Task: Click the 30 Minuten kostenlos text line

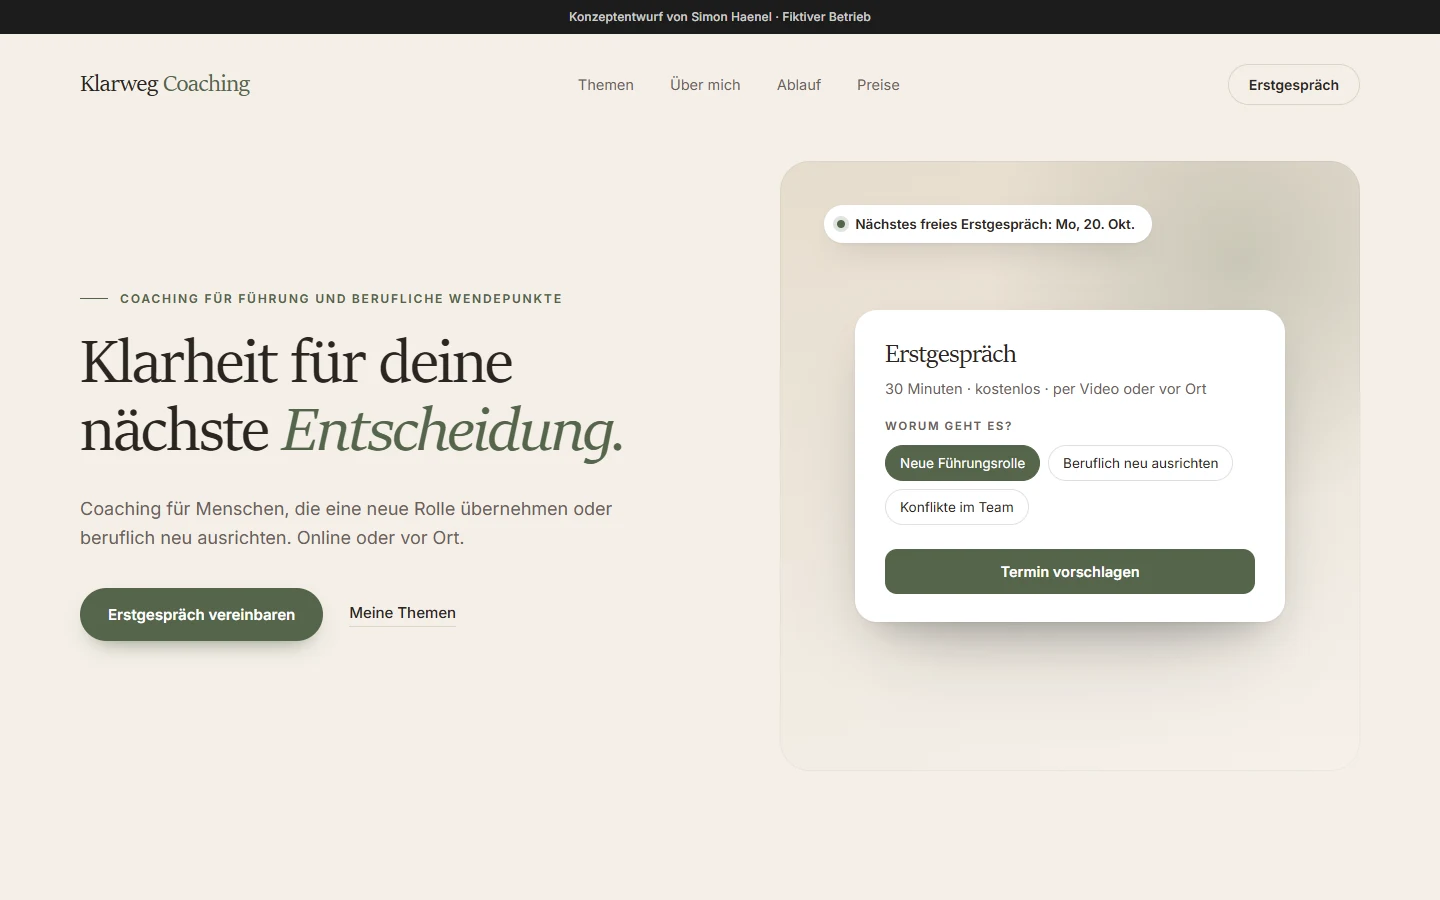Action: pyautogui.click(x=1045, y=389)
